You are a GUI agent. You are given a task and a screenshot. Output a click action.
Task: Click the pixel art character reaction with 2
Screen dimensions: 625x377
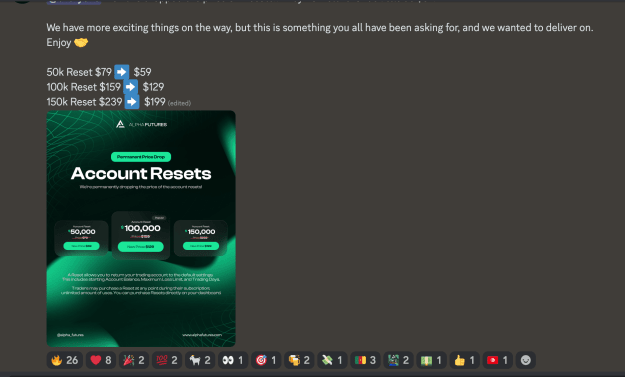point(399,360)
